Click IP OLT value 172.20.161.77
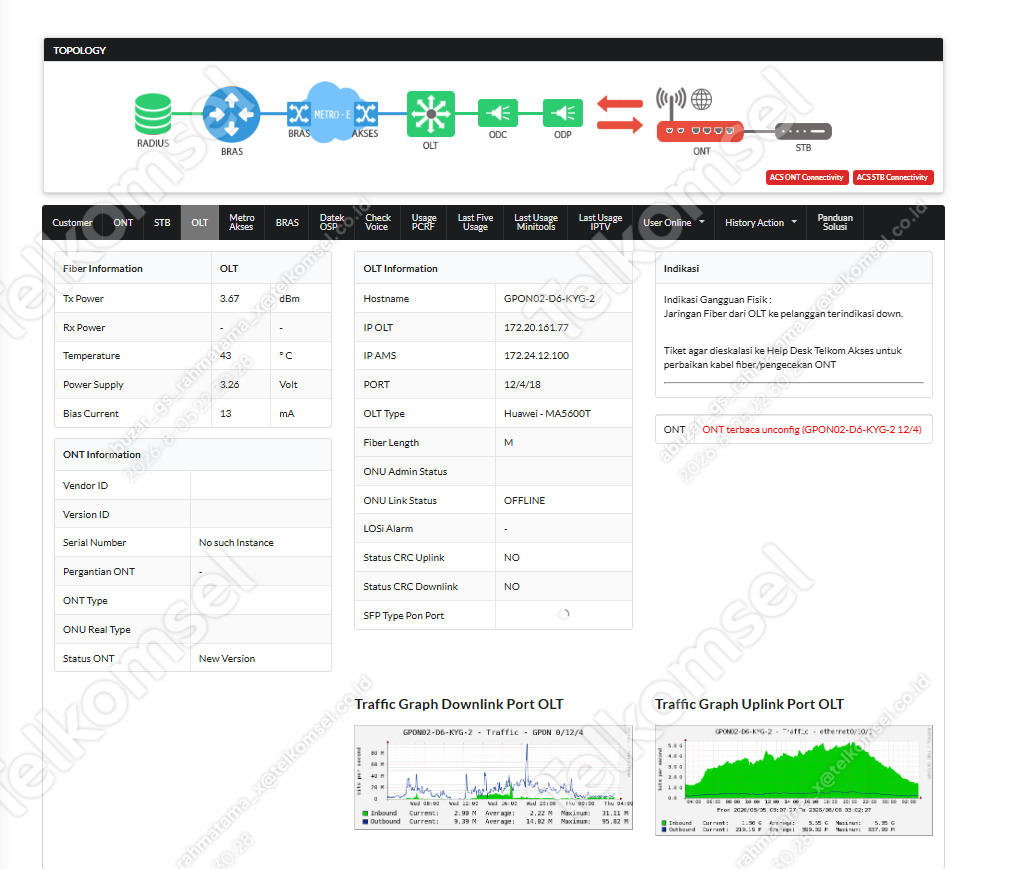 pyautogui.click(x=536, y=328)
